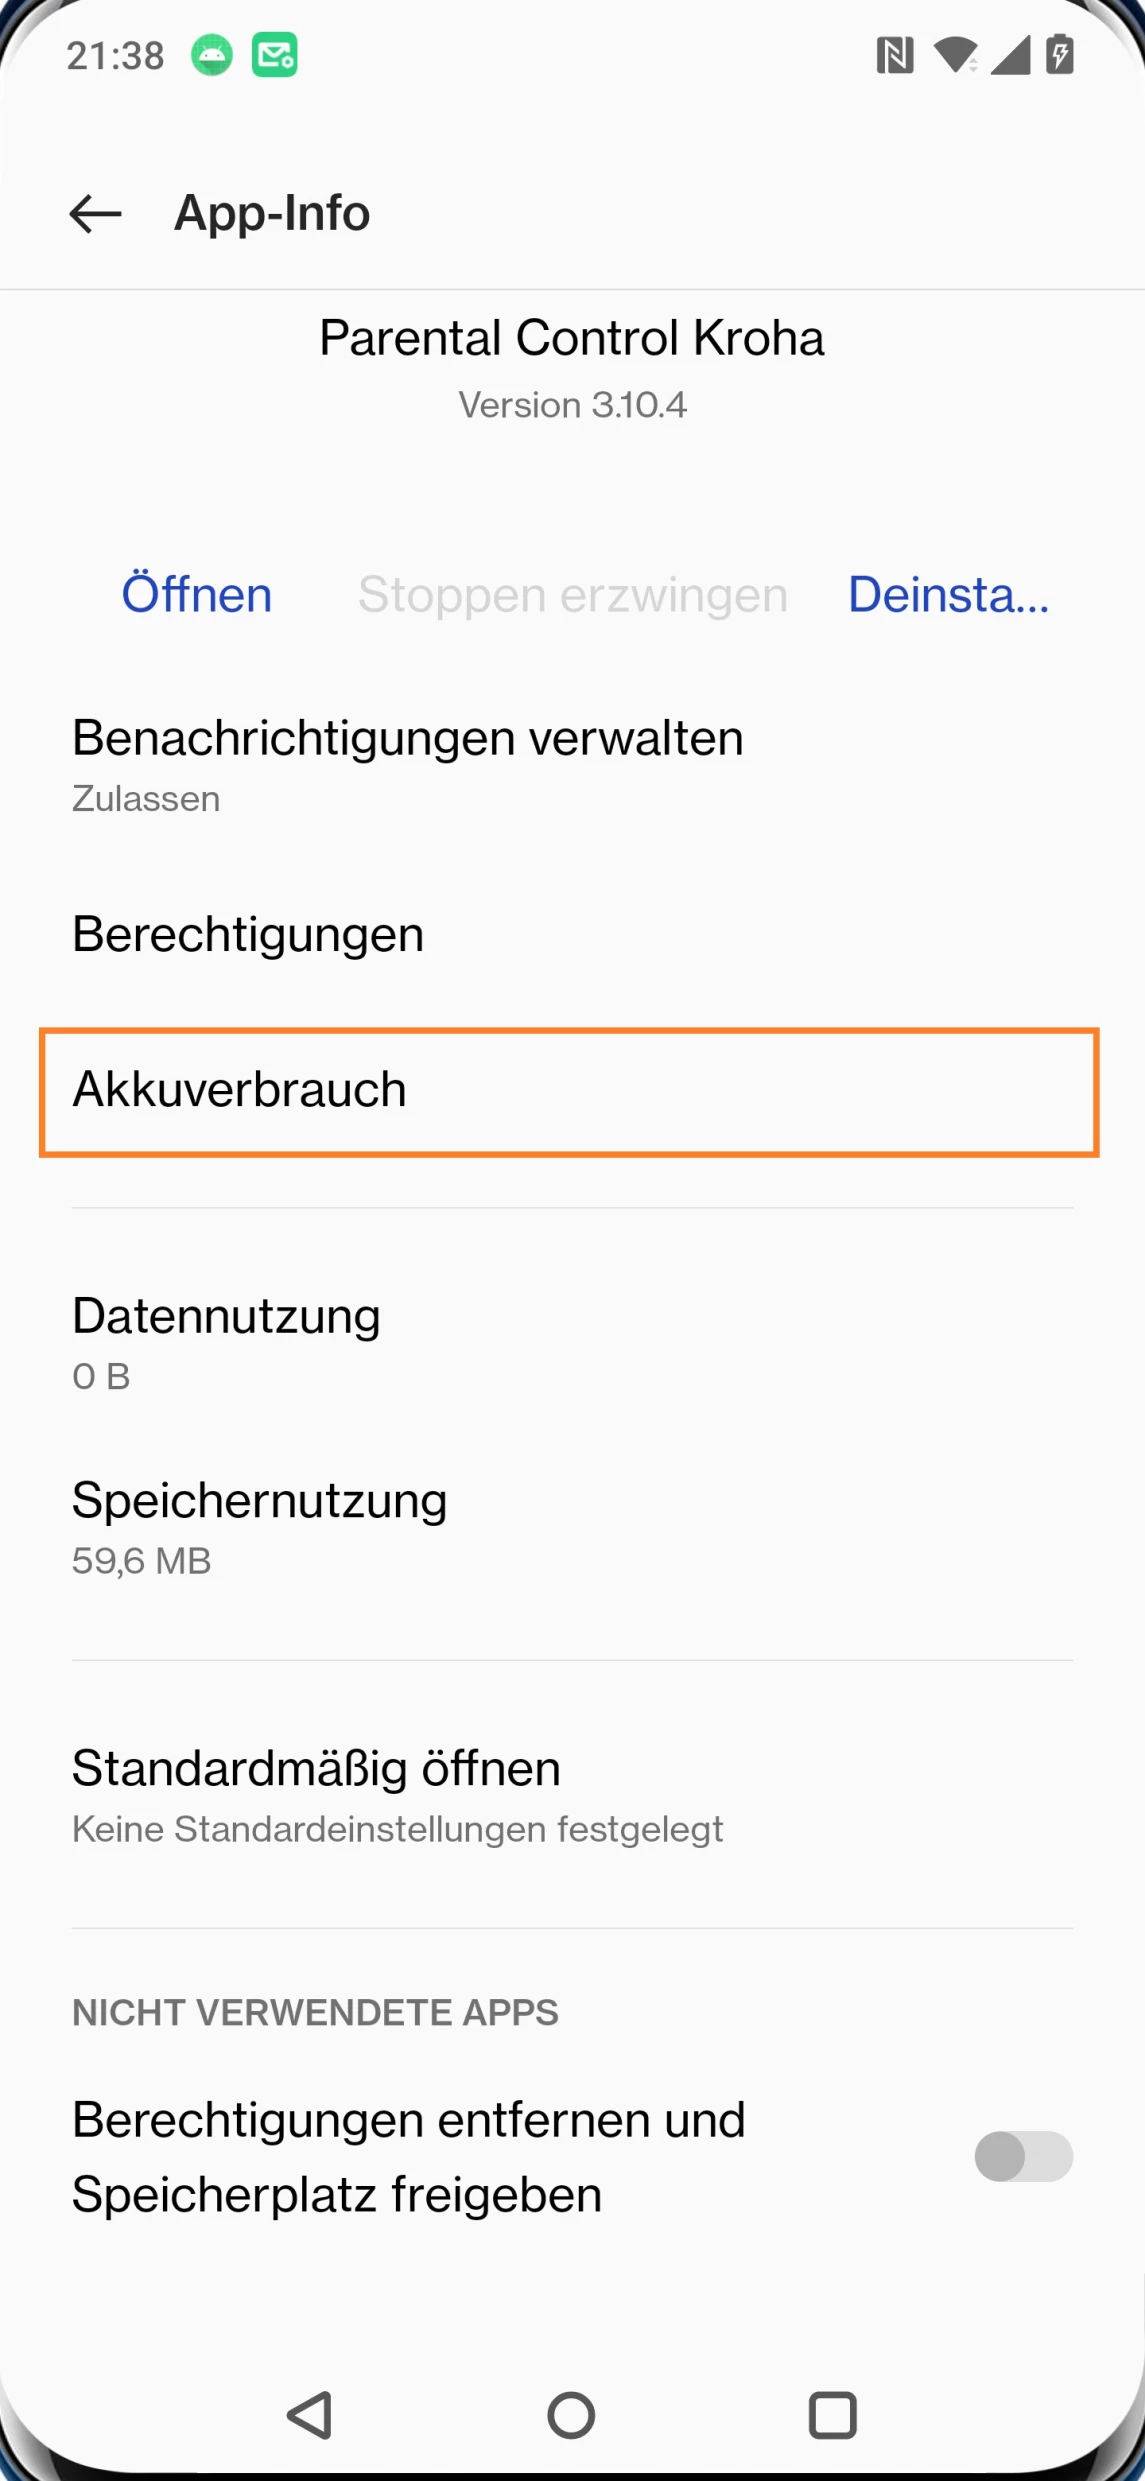Tap the Deinstallieren button
Viewport: 1145px width, 2481px height.
[x=948, y=595]
